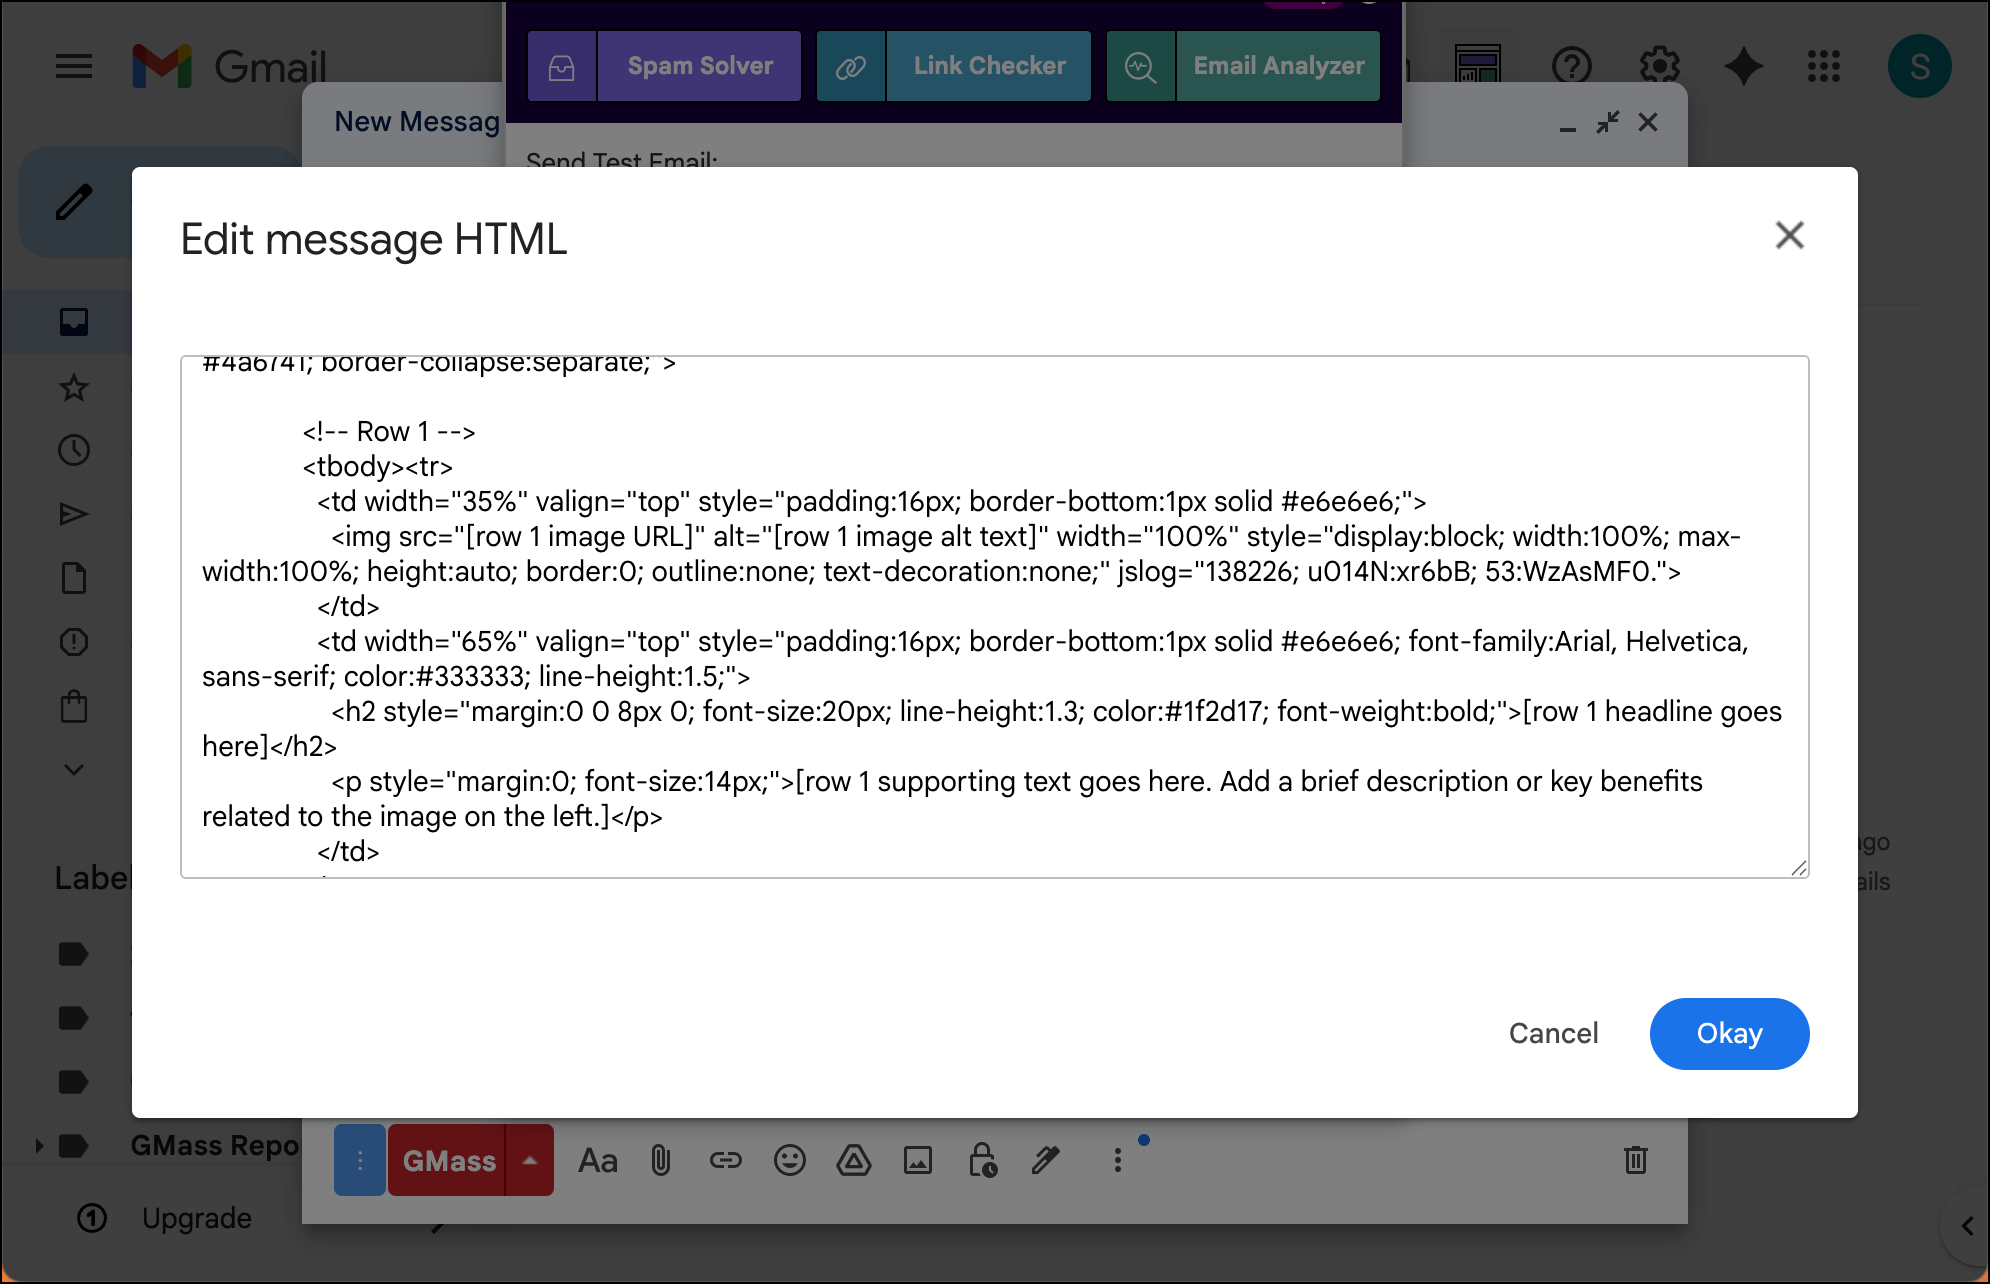Image resolution: width=1990 pixels, height=1284 pixels.
Task: Click the insert photo icon
Action: [x=917, y=1160]
